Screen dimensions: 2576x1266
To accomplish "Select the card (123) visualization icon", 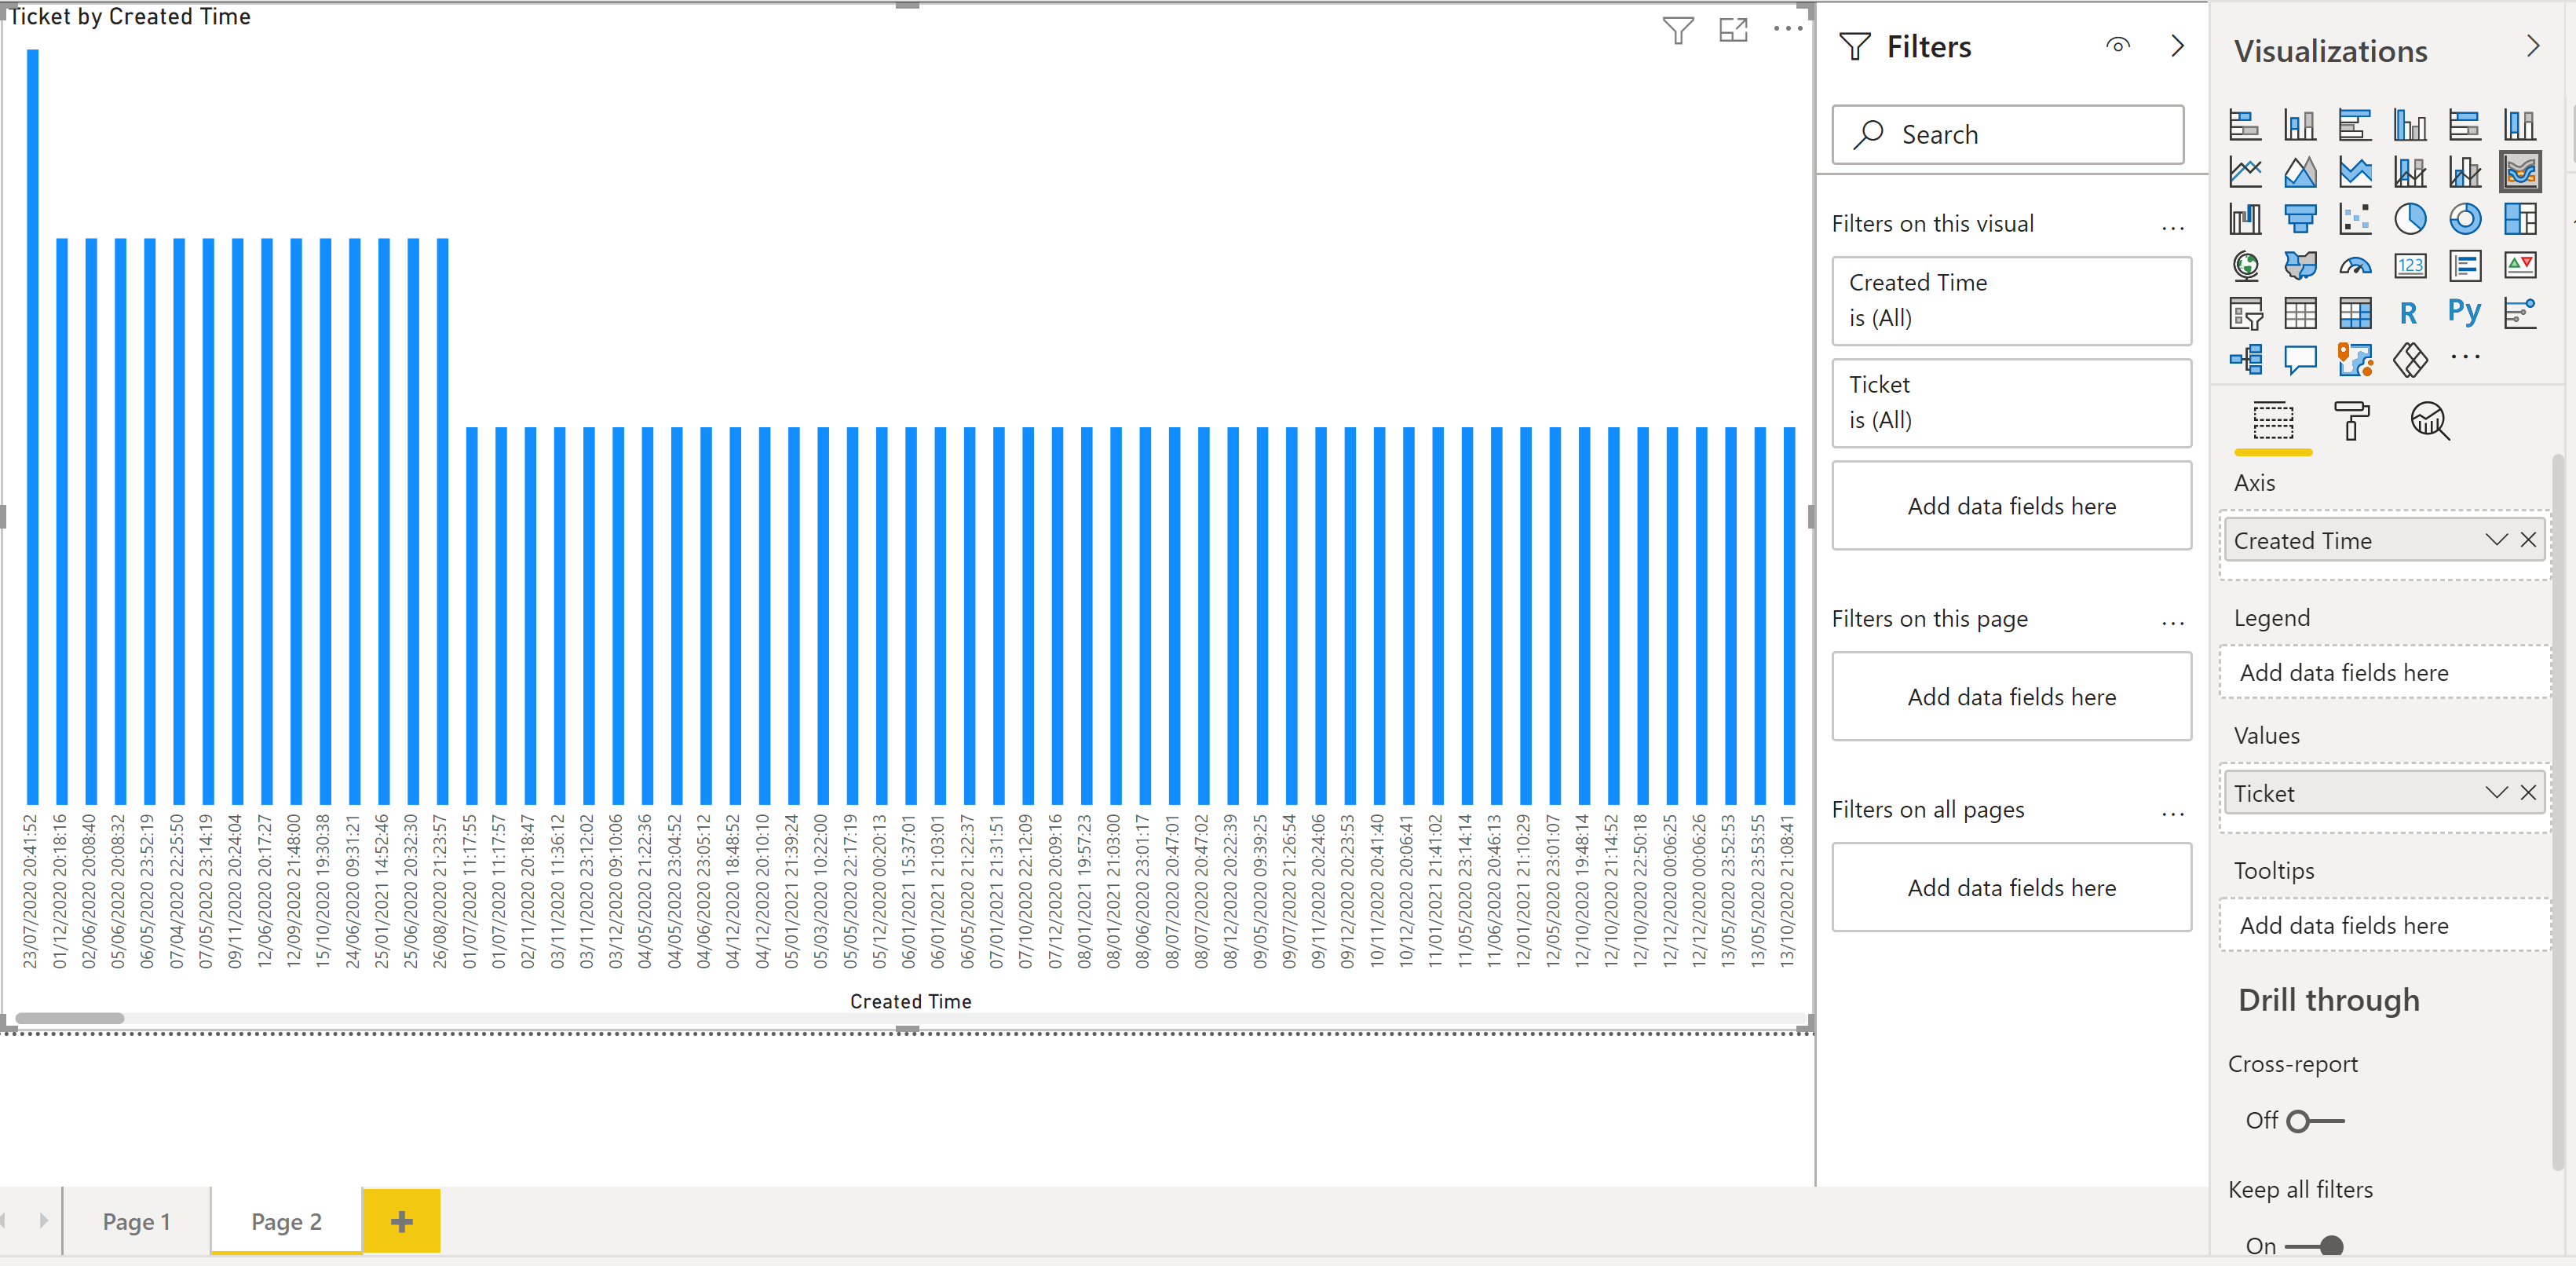I will pyautogui.click(x=2410, y=266).
